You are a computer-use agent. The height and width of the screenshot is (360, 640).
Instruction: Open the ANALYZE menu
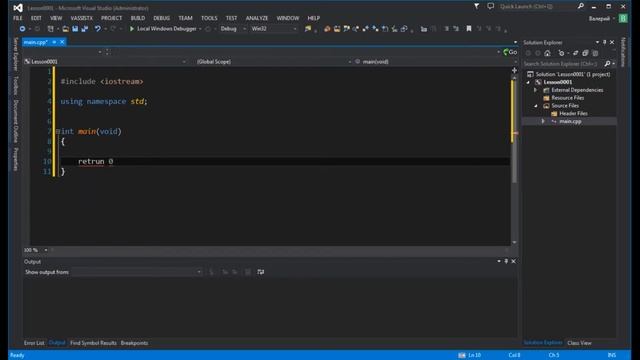coord(257,18)
